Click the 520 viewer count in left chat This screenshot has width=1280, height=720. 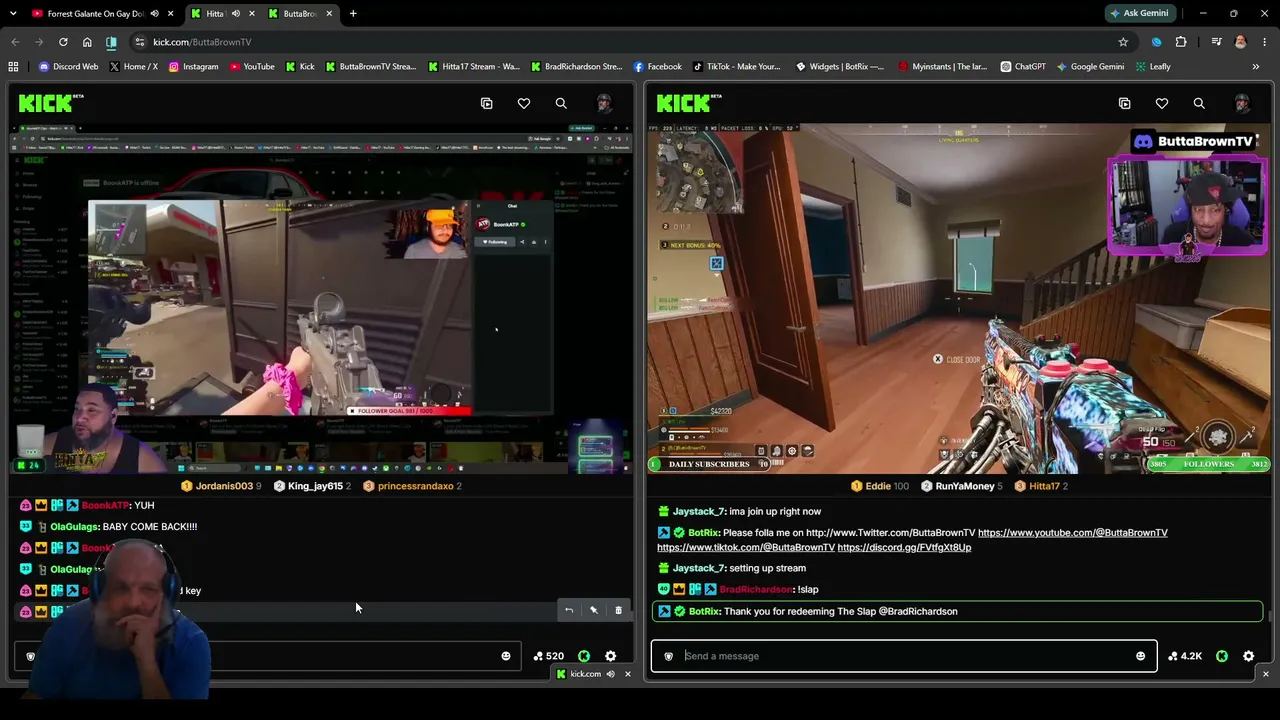(549, 656)
